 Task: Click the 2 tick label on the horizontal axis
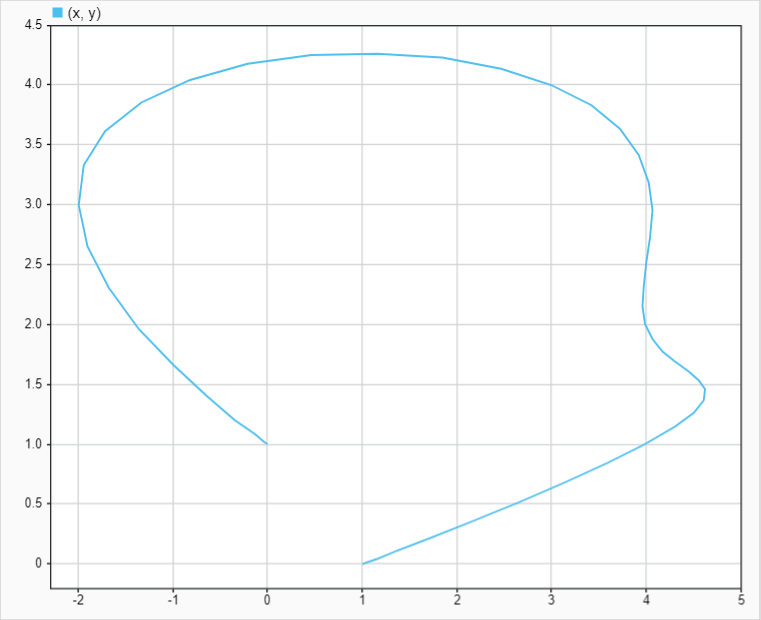coord(457,600)
